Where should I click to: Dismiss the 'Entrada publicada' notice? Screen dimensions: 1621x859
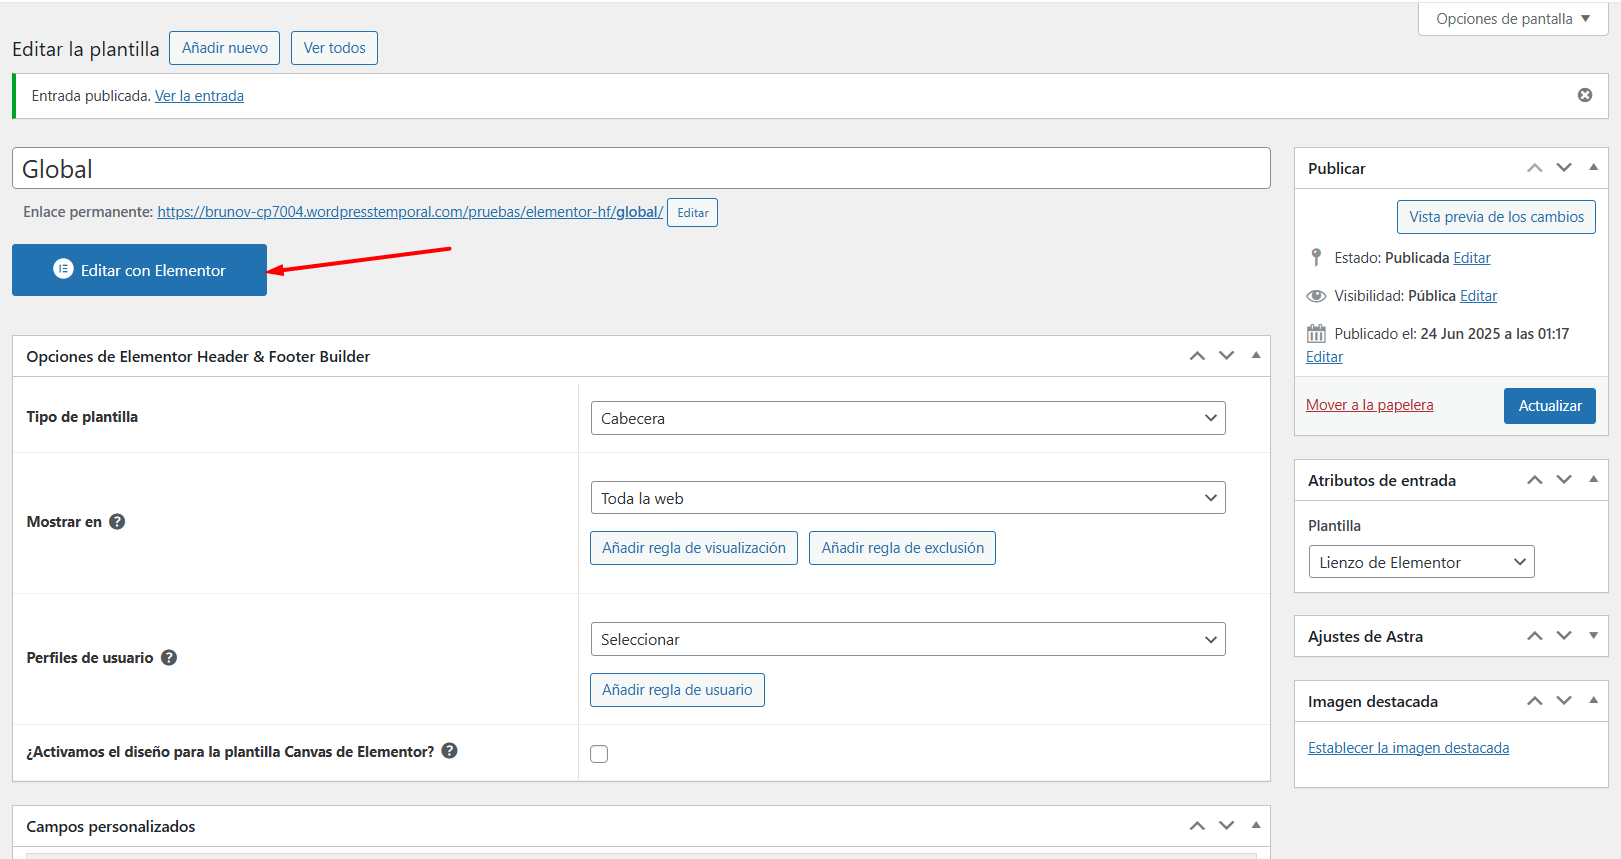pyautogui.click(x=1585, y=95)
